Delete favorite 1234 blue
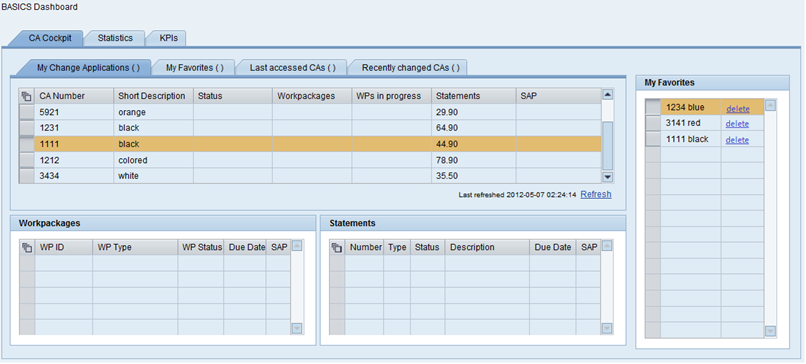Screen dimensions: 806x364 point(737,109)
